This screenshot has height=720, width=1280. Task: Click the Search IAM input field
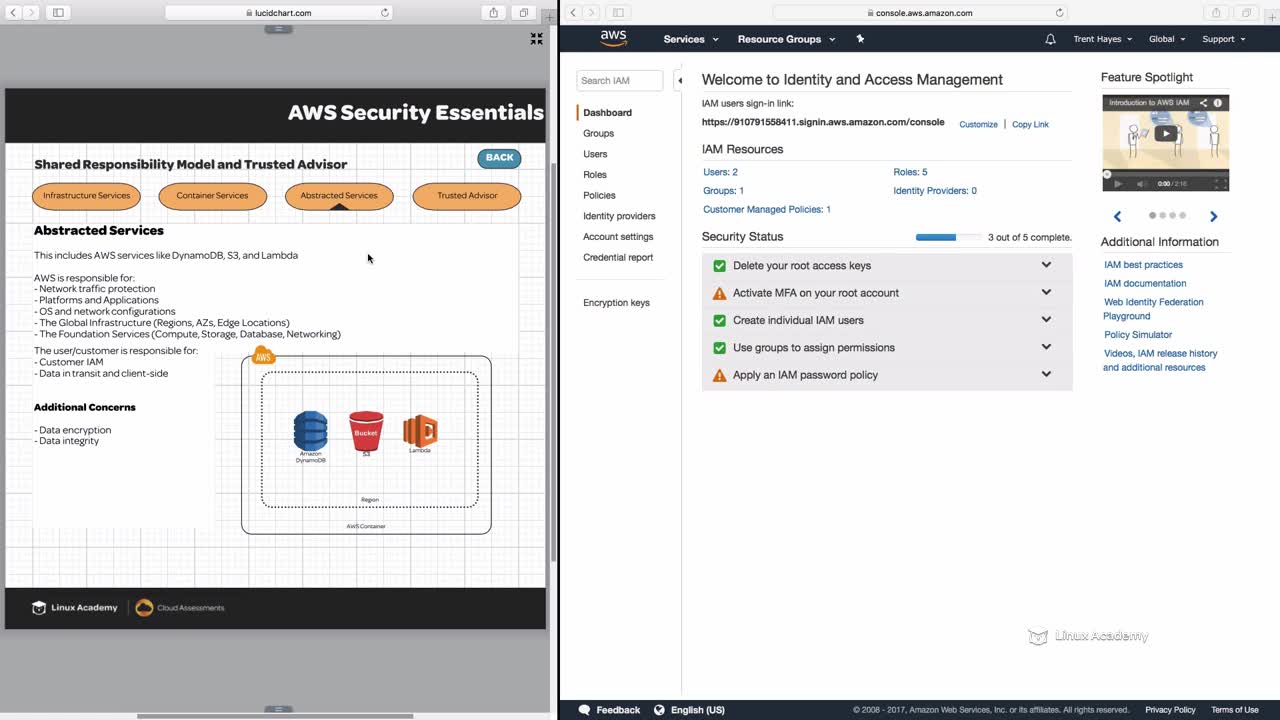tap(620, 81)
